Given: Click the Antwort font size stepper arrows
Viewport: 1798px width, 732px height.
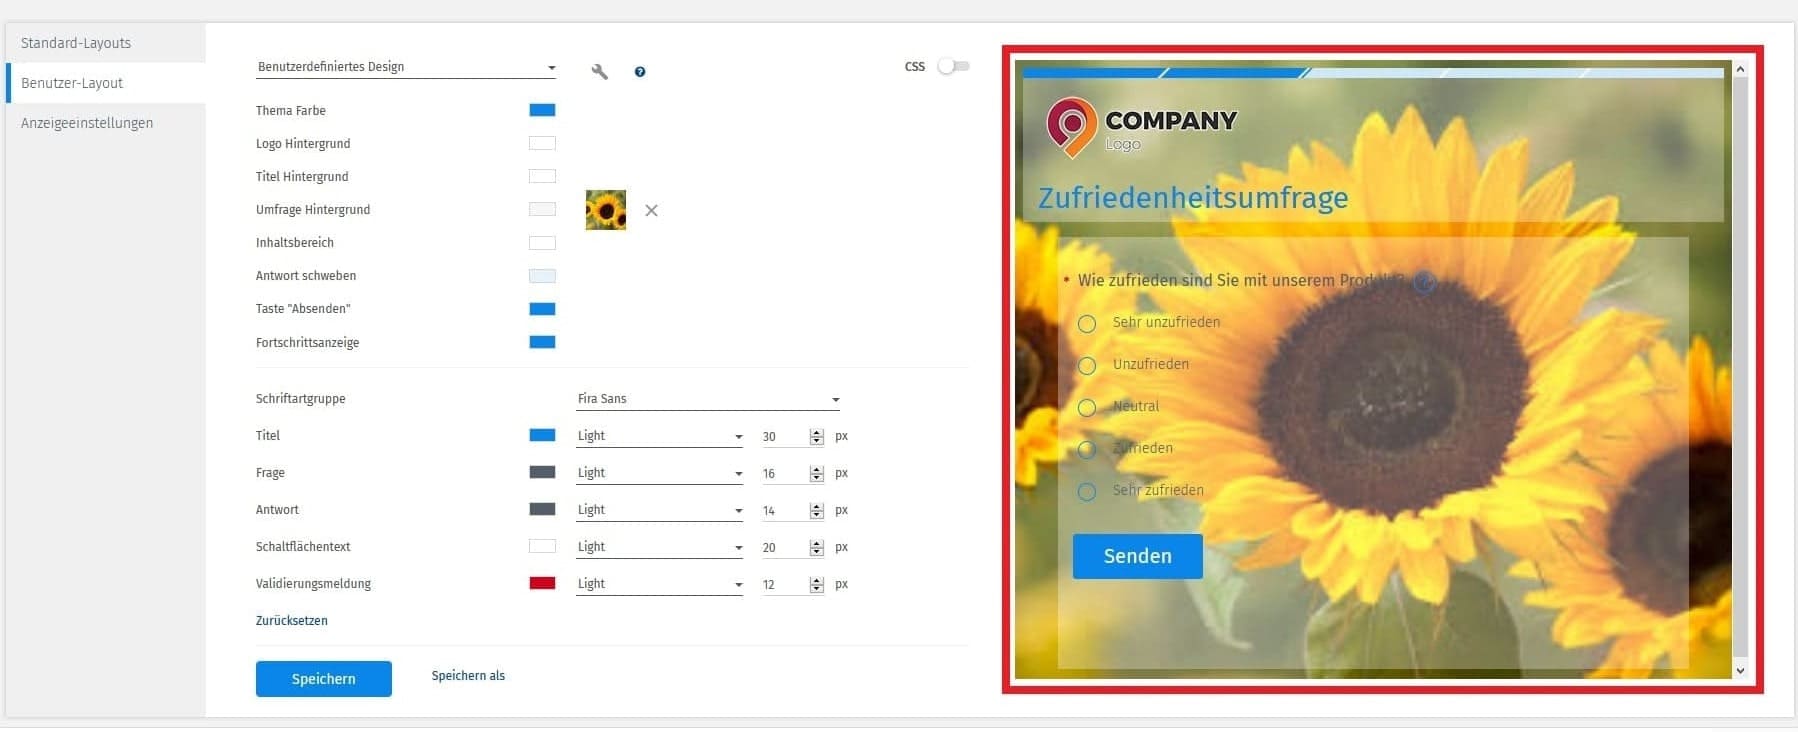Looking at the screenshot, I should [817, 511].
